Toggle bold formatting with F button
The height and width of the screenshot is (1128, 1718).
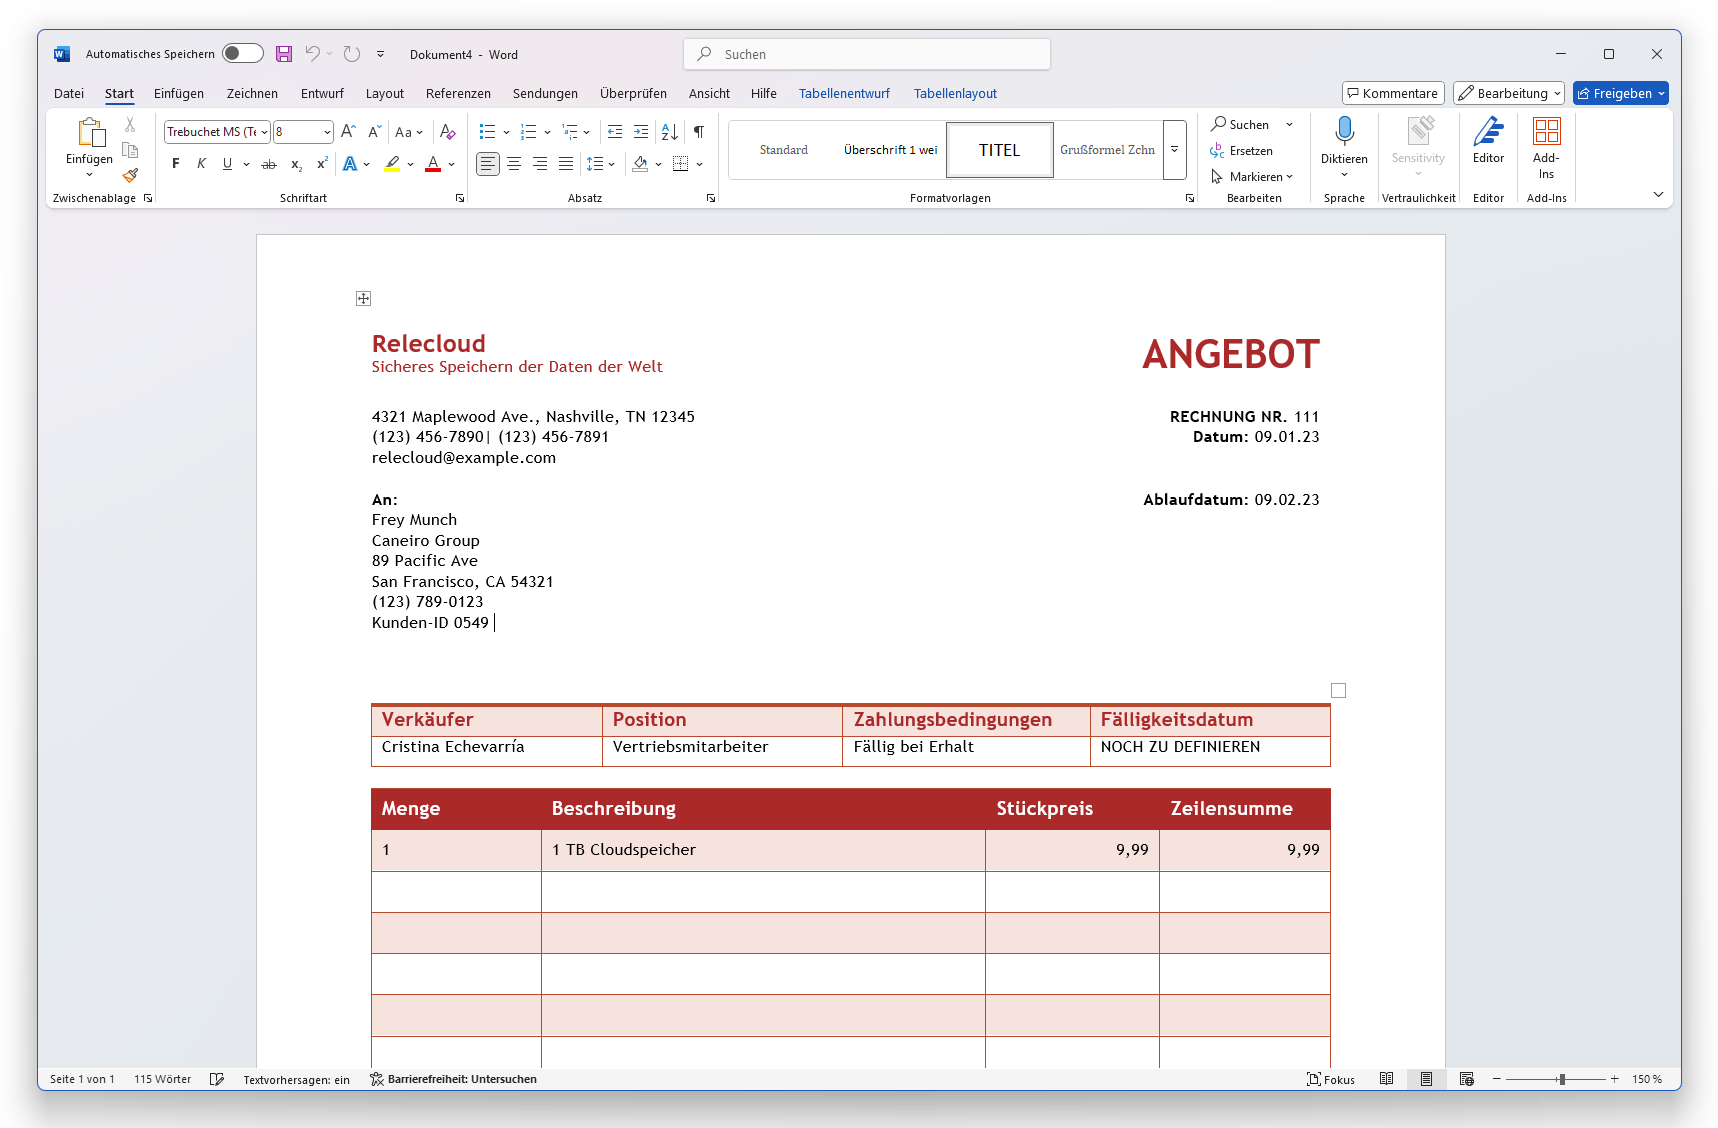click(x=176, y=164)
